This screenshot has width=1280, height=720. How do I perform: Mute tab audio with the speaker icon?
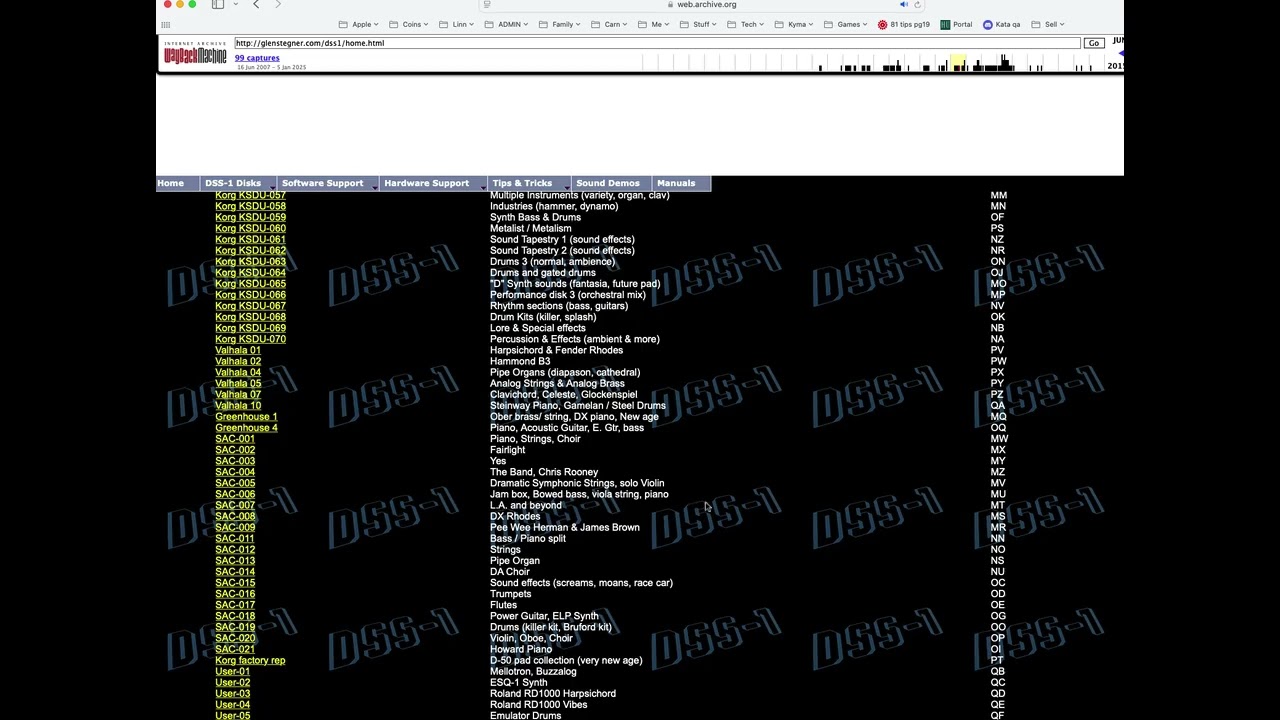tap(903, 4)
